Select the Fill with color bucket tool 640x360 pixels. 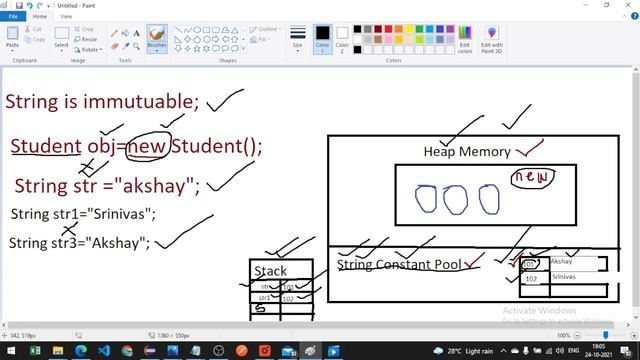[125, 33]
